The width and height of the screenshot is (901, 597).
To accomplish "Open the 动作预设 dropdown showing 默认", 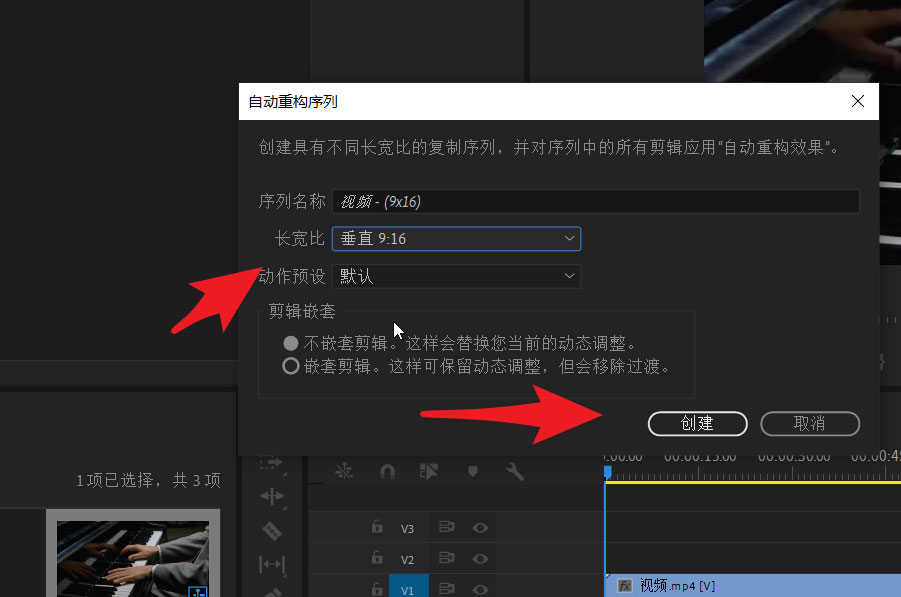I will point(456,276).
